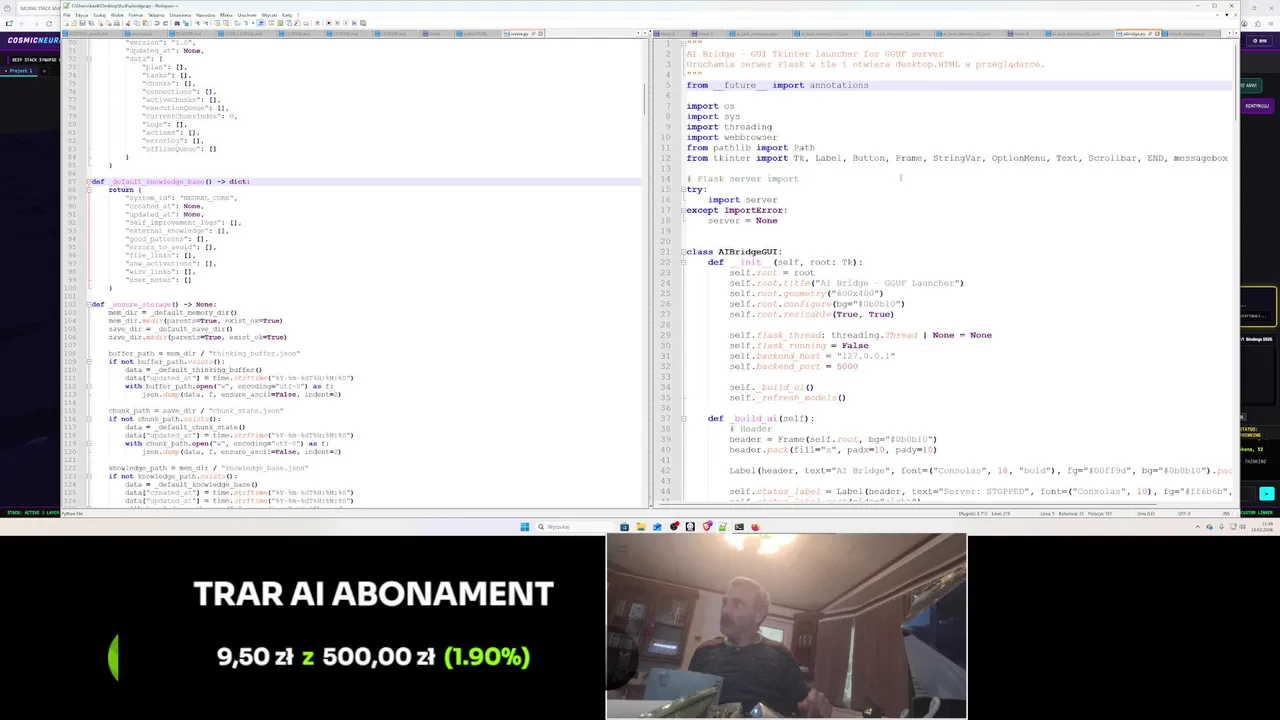Click the Save toolbar icon
Image resolution: width=1280 pixels, height=720 pixels.
click(83, 23)
